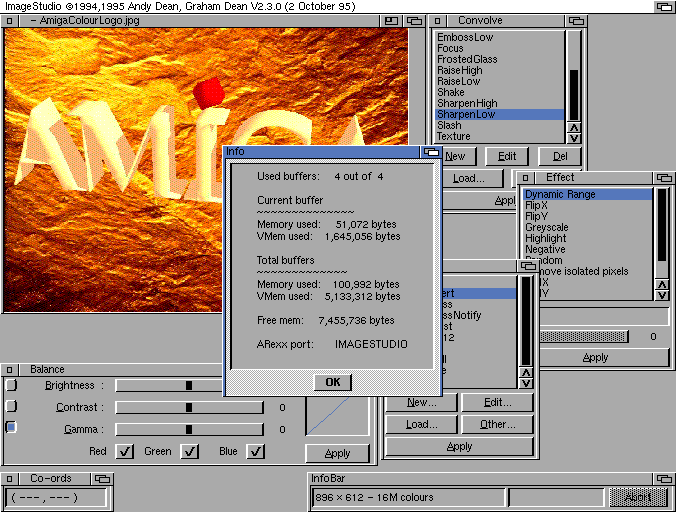Toggle the Green channel checkbox

point(190,451)
